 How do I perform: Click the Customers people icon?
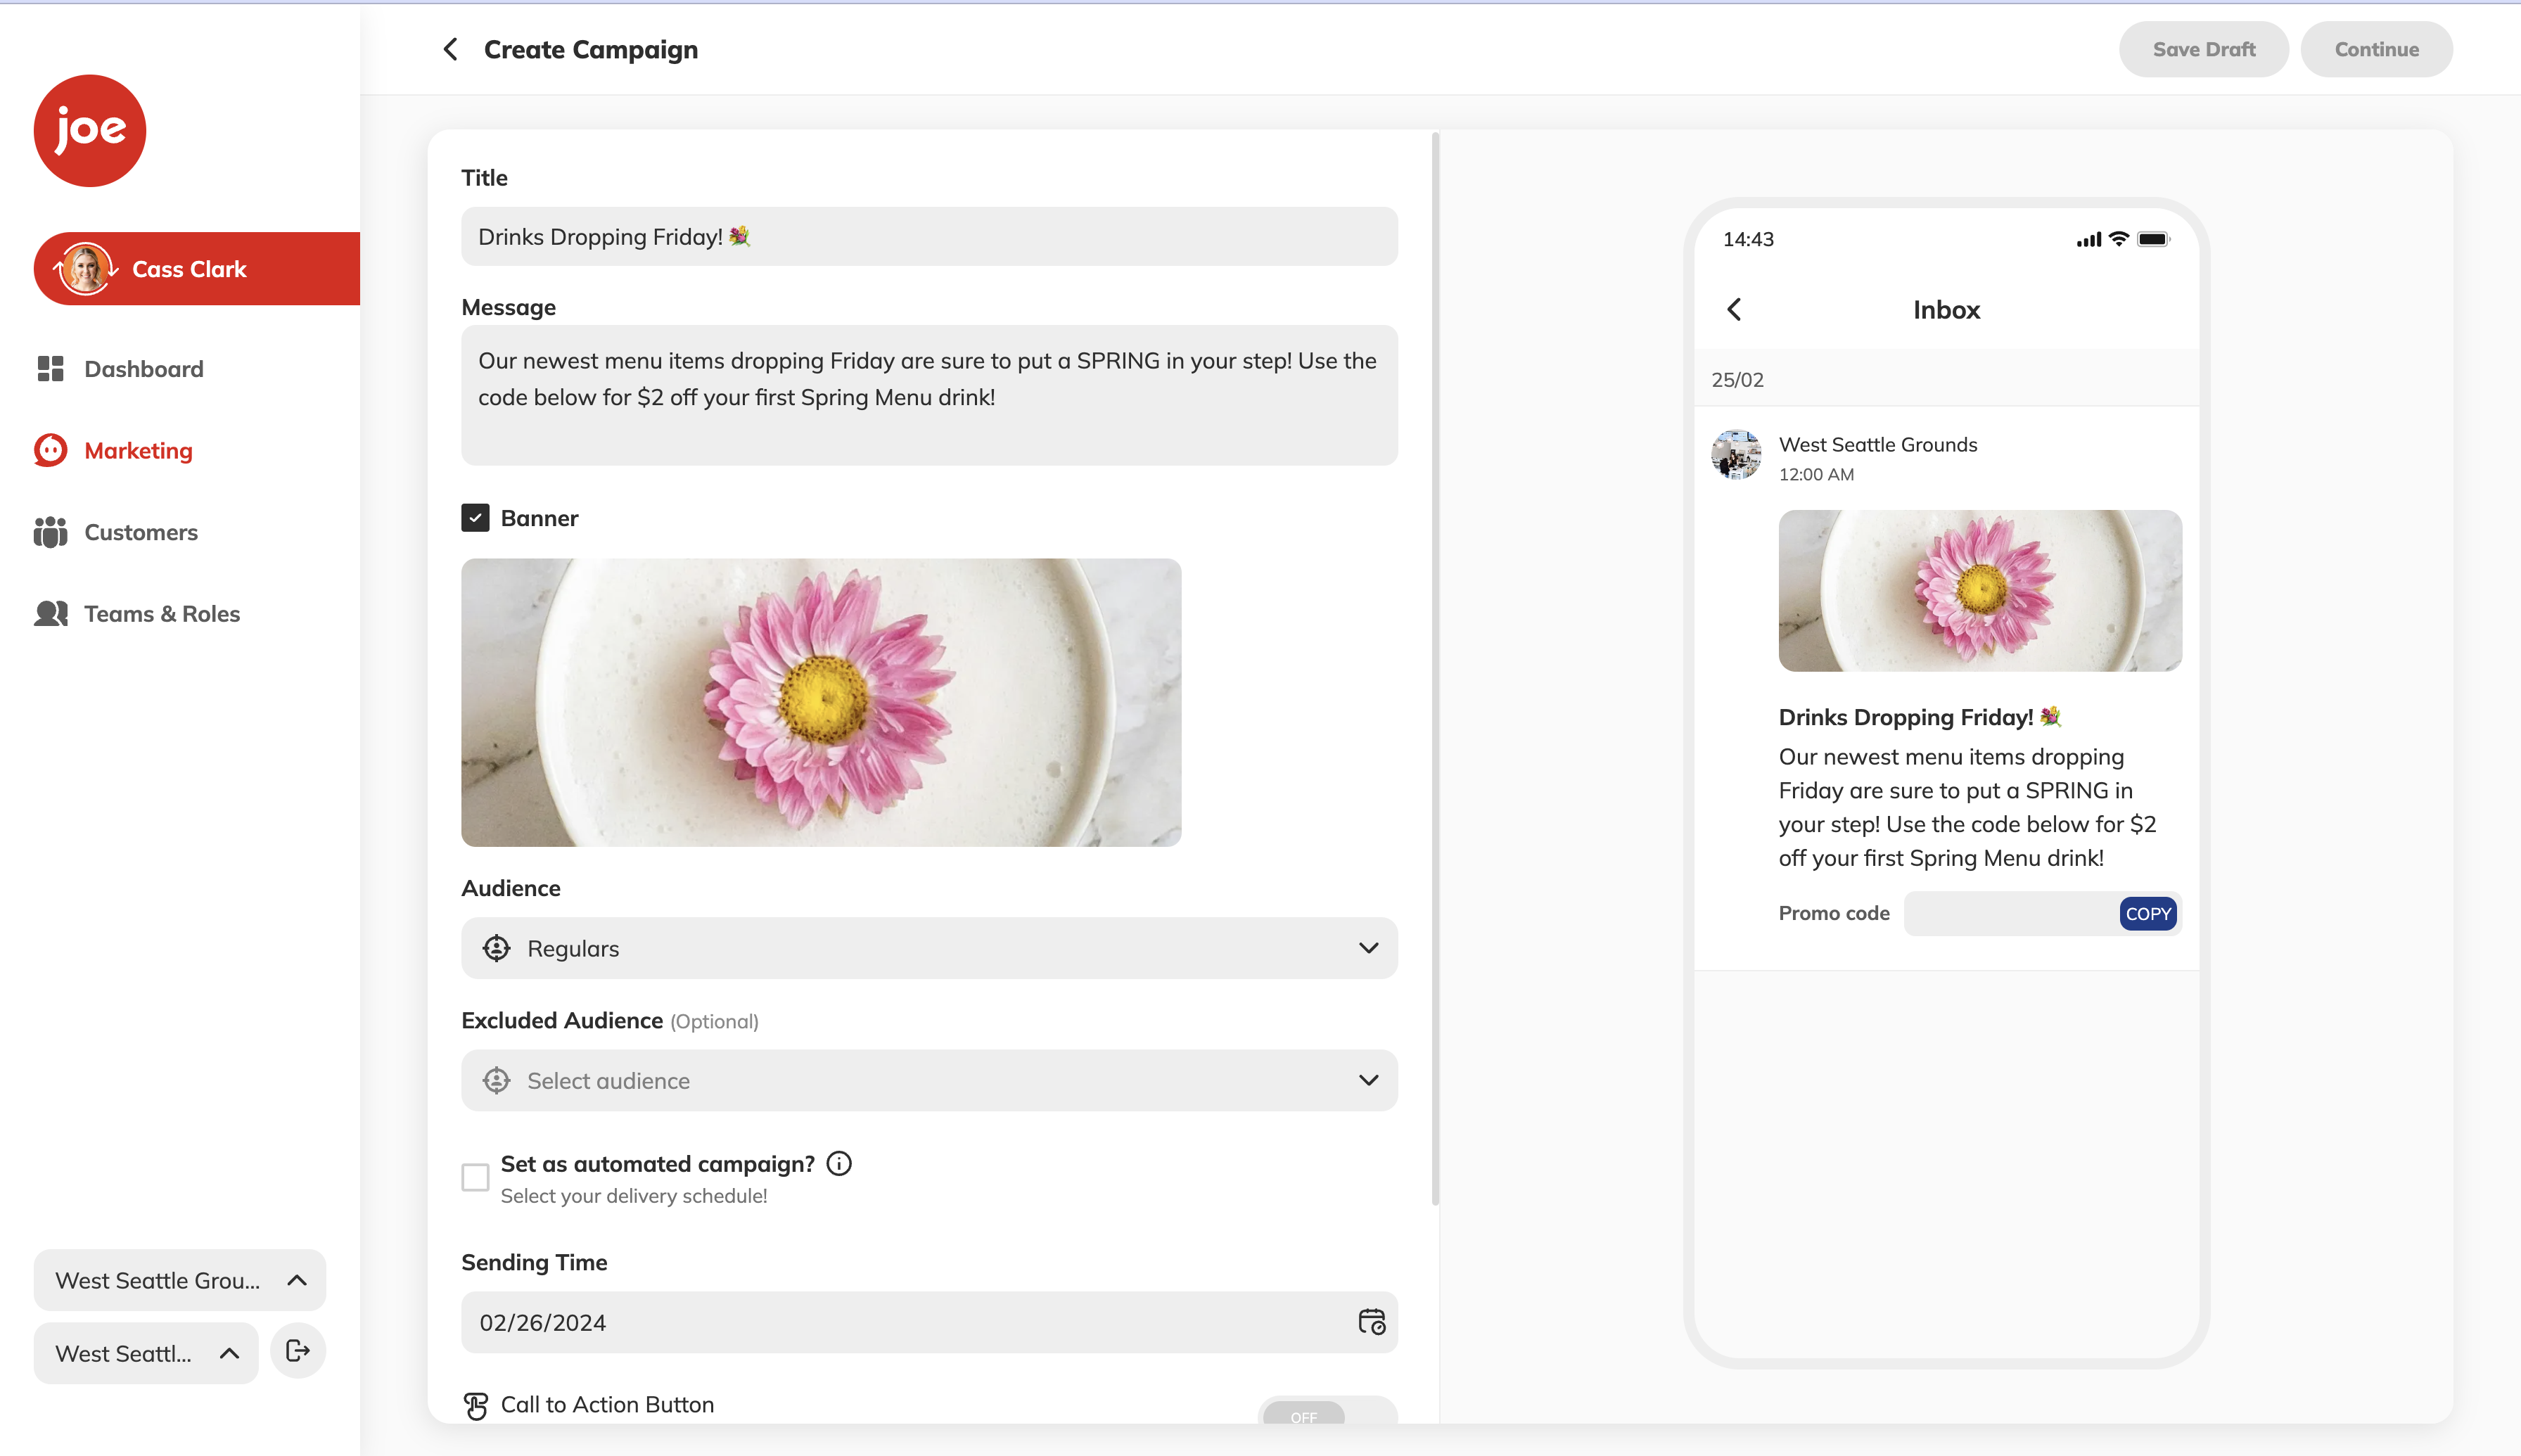point(50,532)
